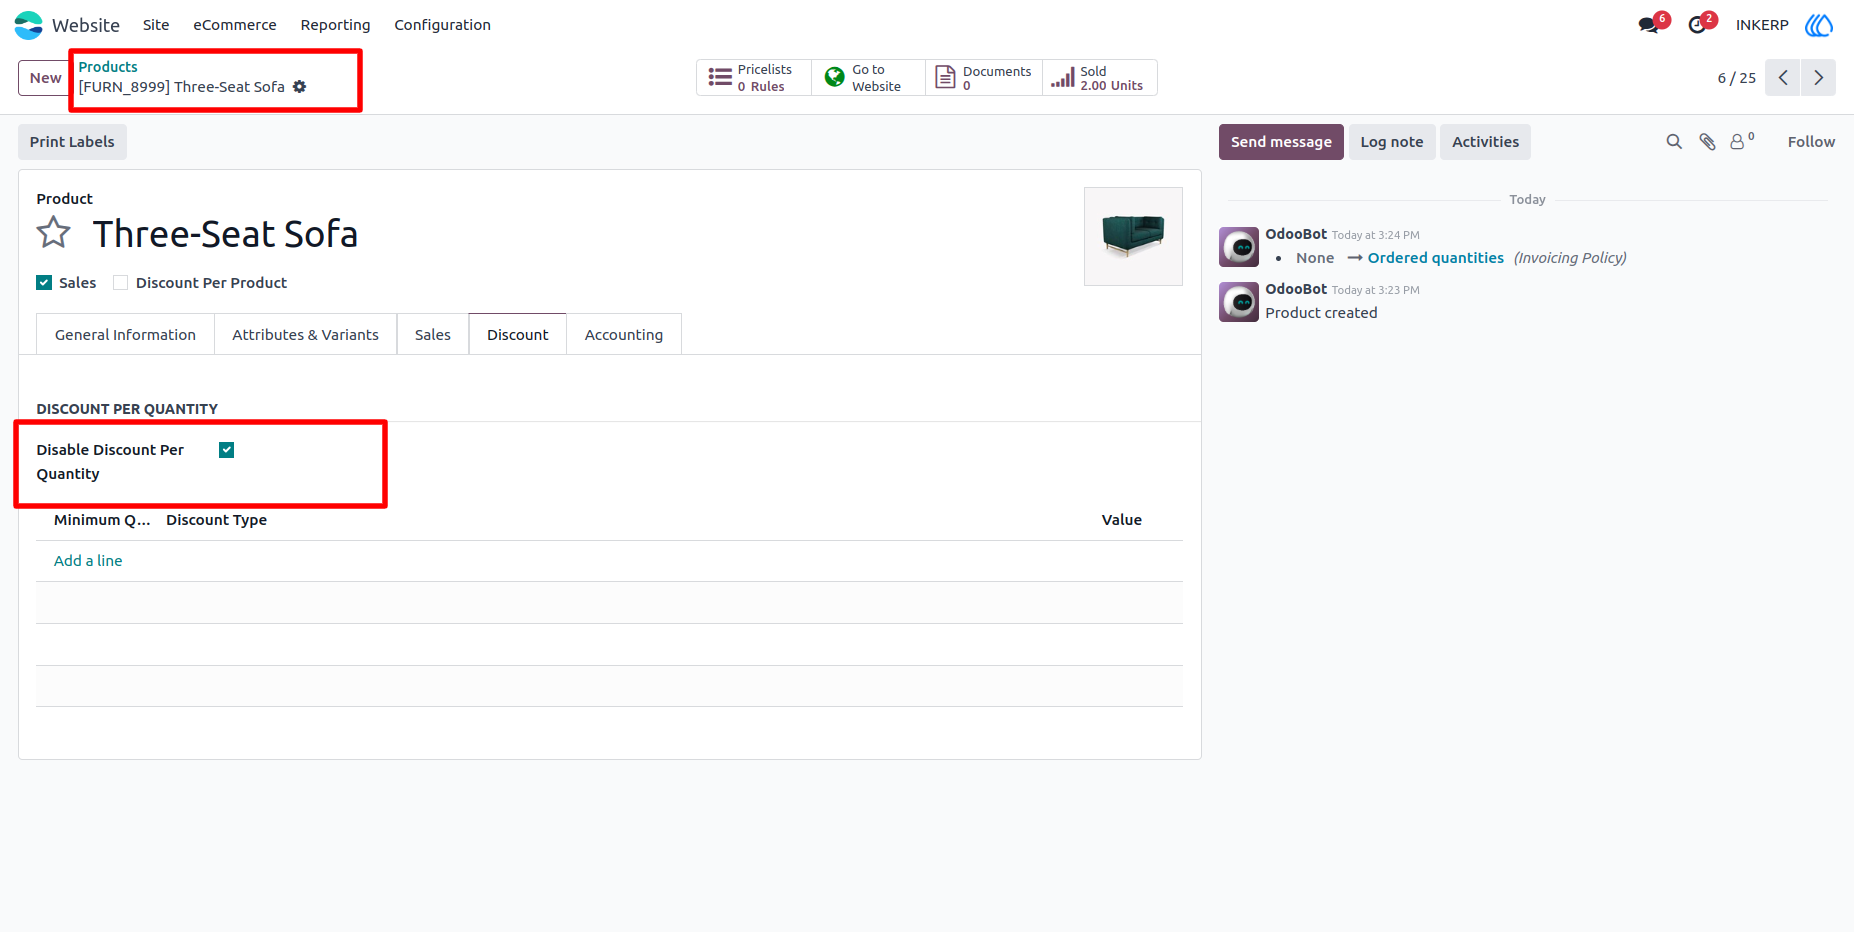The height and width of the screenshot is (932, 1854).
Task: Enable Discount Per Product checkbox
Action: coord(121,283)
